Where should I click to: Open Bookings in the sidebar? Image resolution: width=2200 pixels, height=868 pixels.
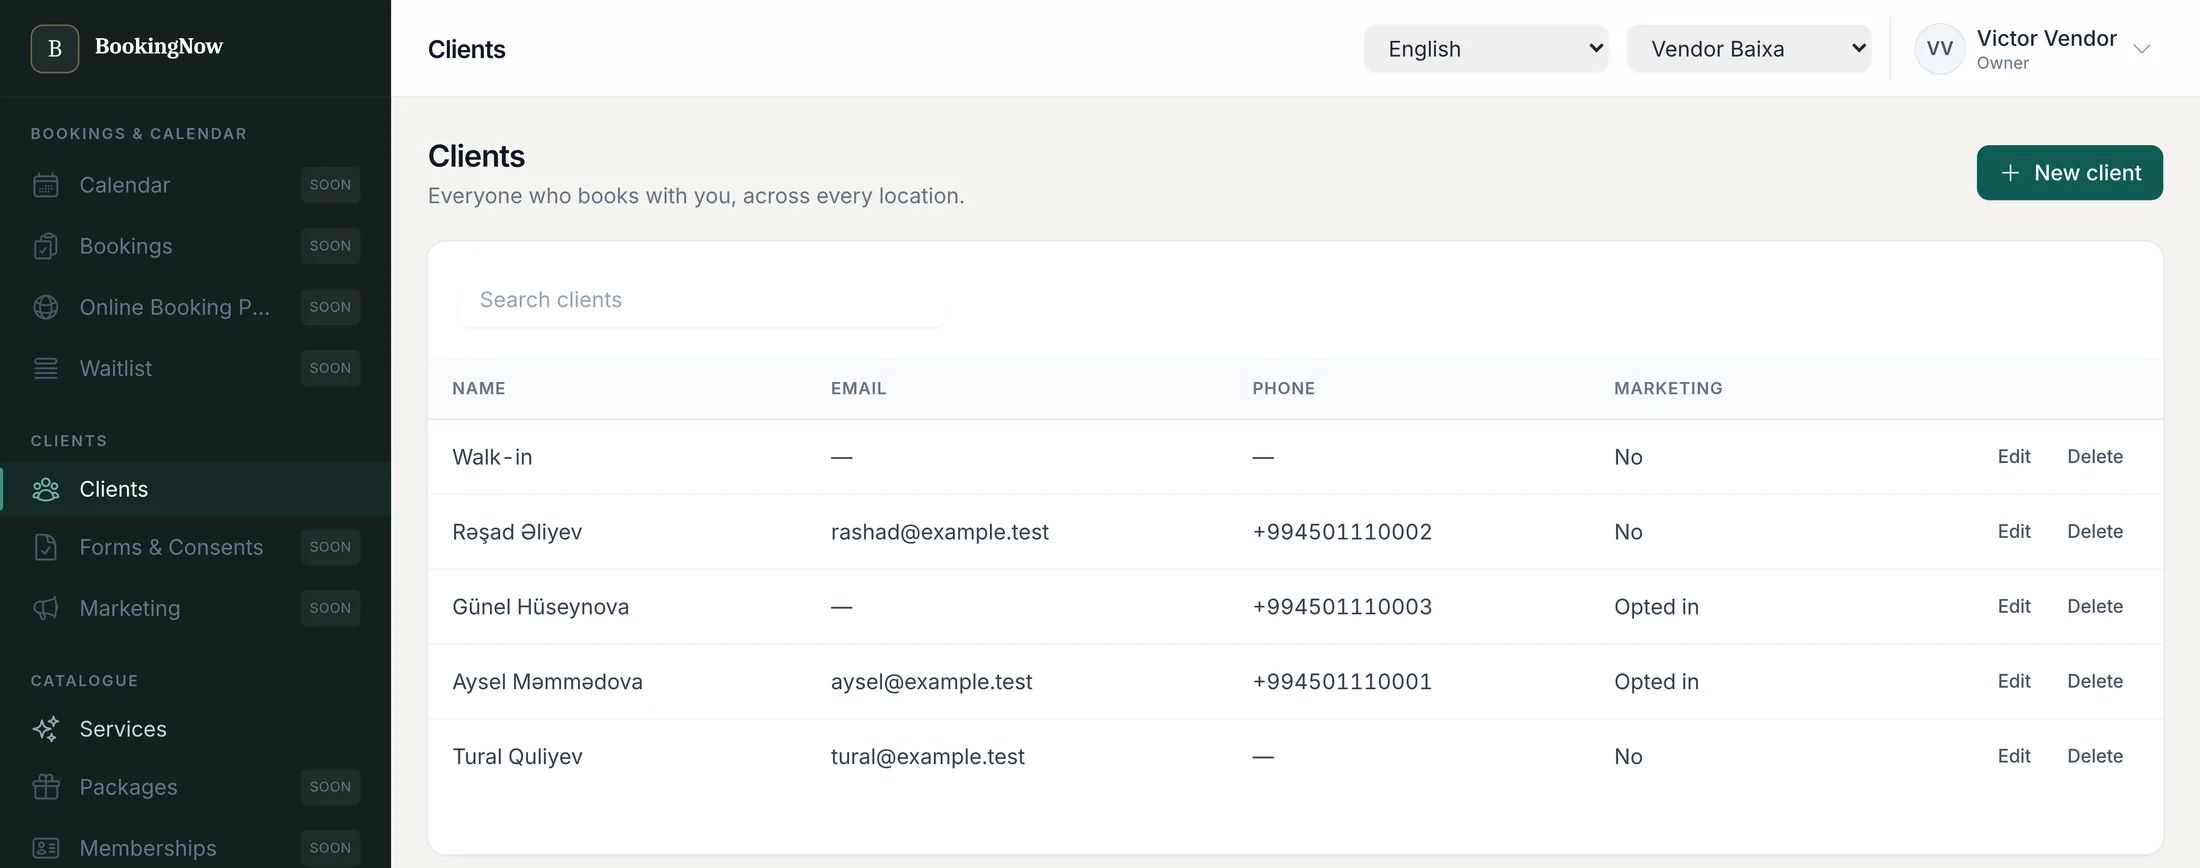(x=195, y=246)
